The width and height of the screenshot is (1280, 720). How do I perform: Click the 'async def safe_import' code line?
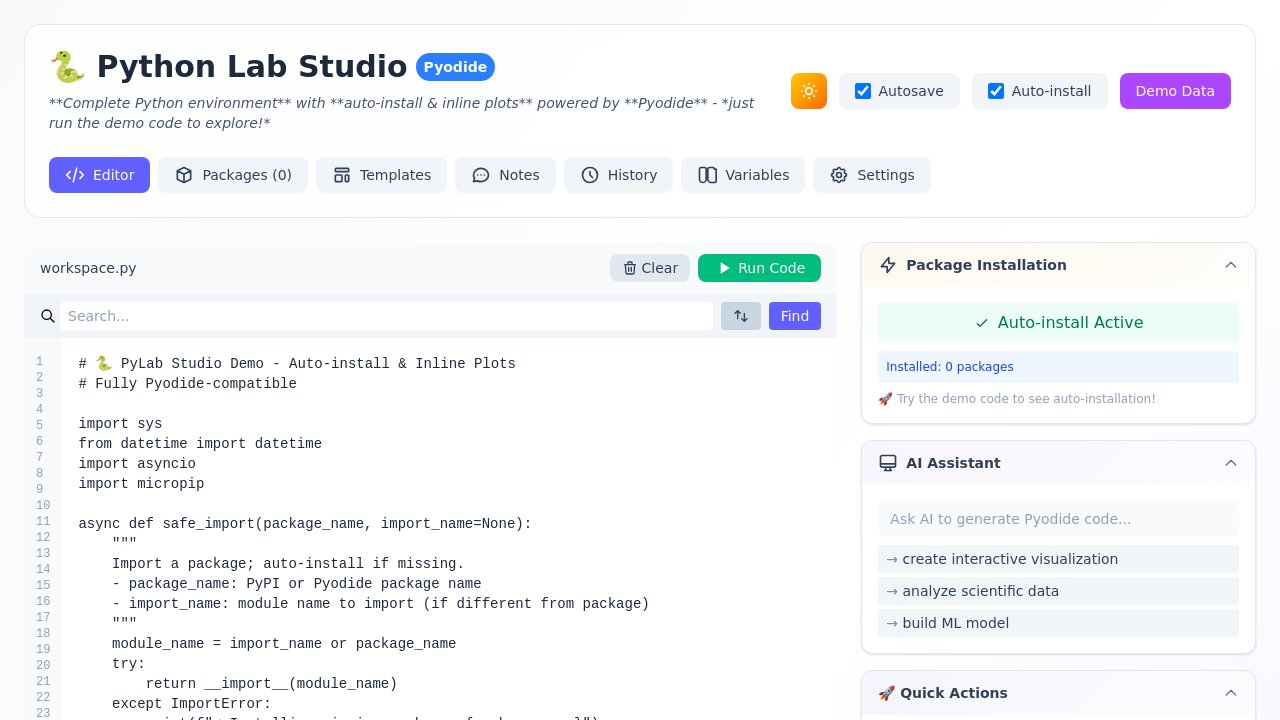click(305, 524)
